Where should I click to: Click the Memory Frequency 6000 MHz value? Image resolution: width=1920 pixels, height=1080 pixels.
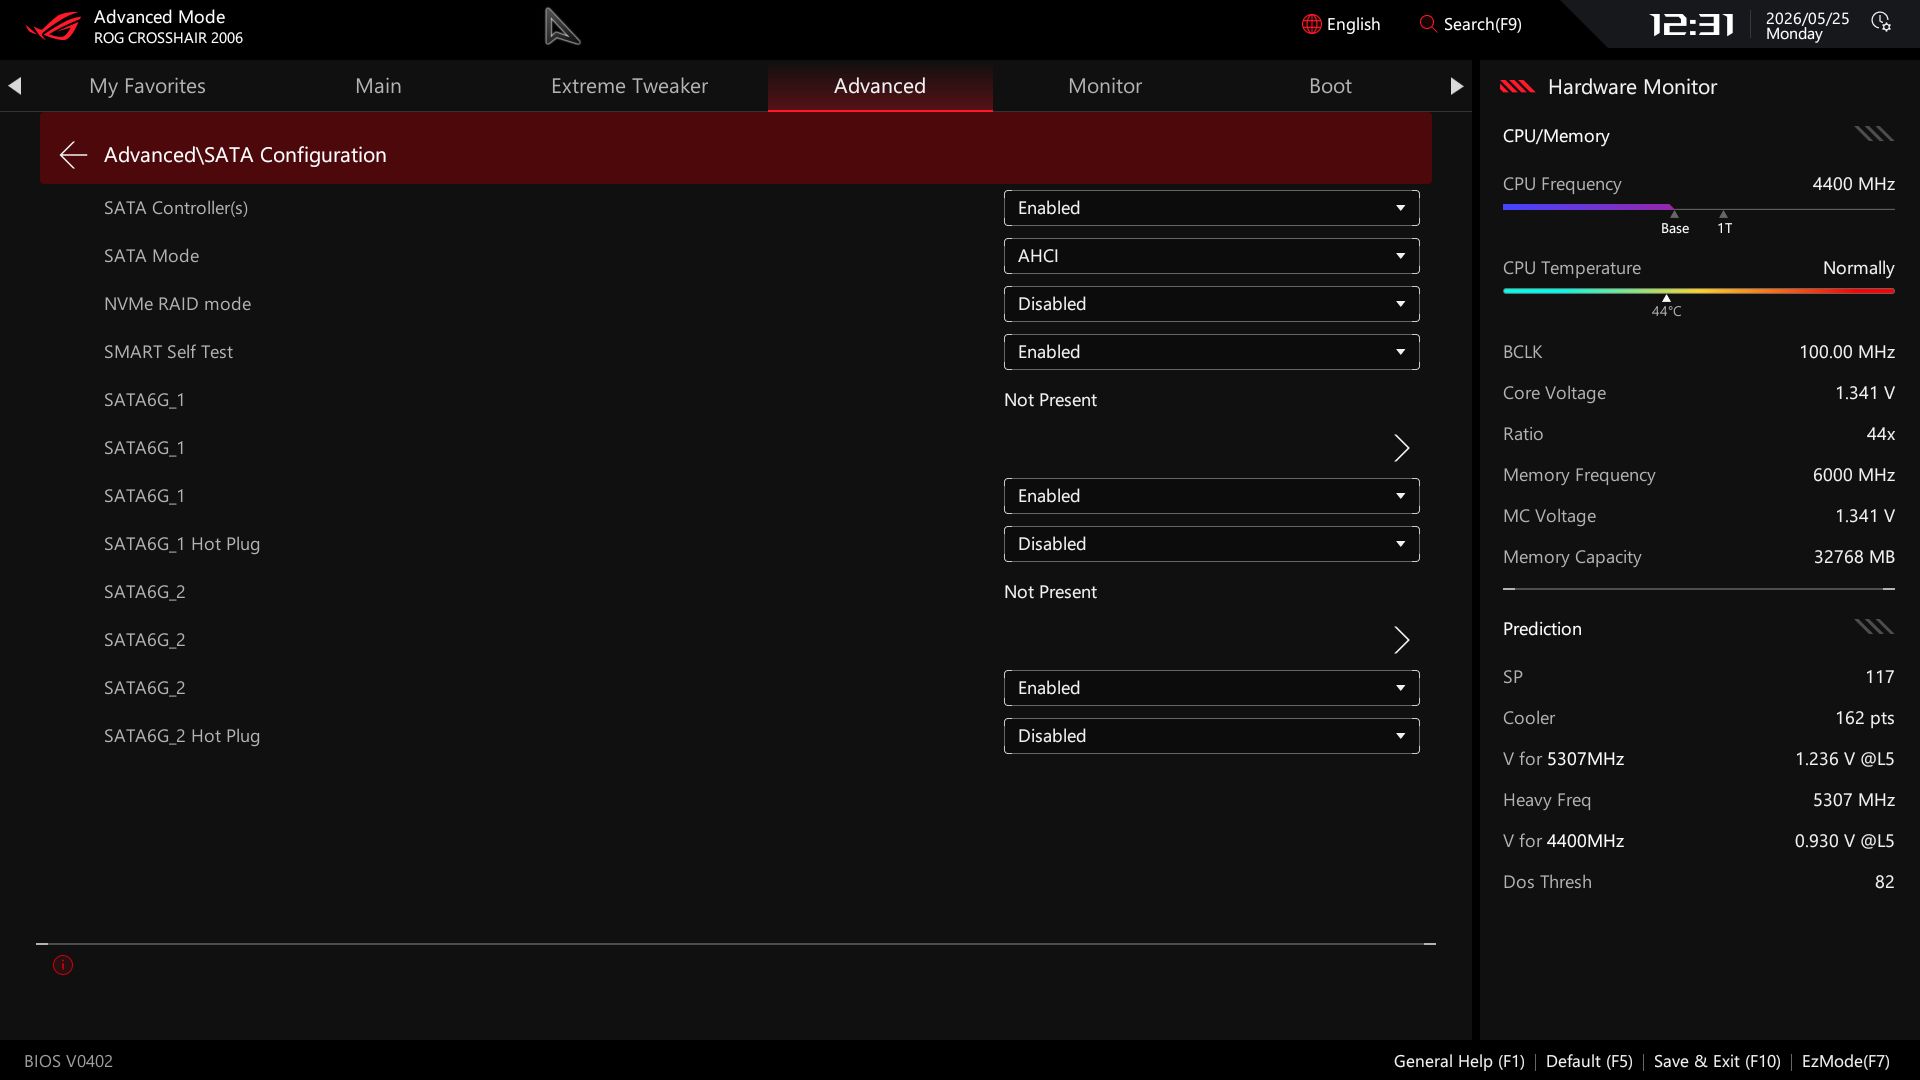[x=1853, y=475]
